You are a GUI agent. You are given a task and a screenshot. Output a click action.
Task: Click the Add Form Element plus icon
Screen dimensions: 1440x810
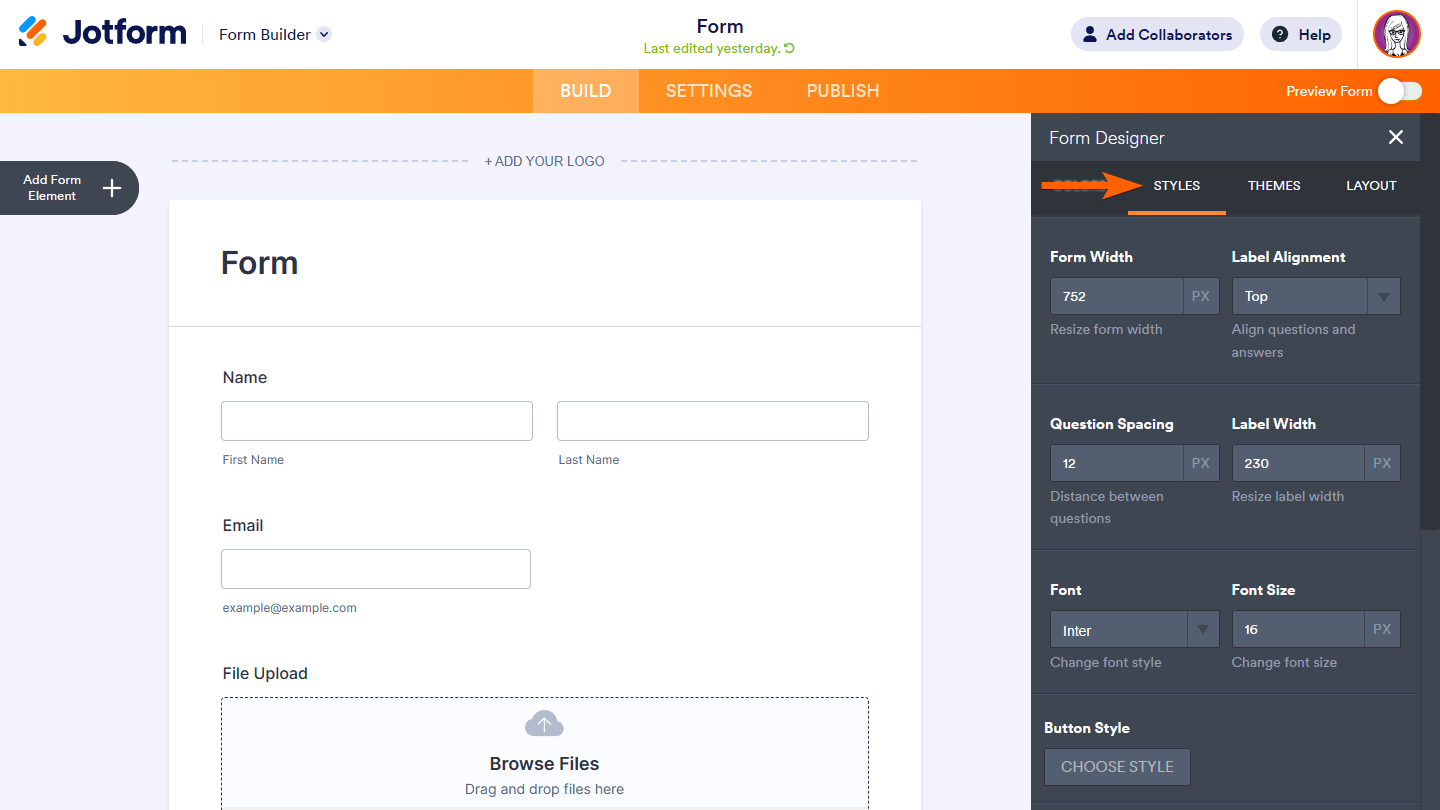(112, 188)
